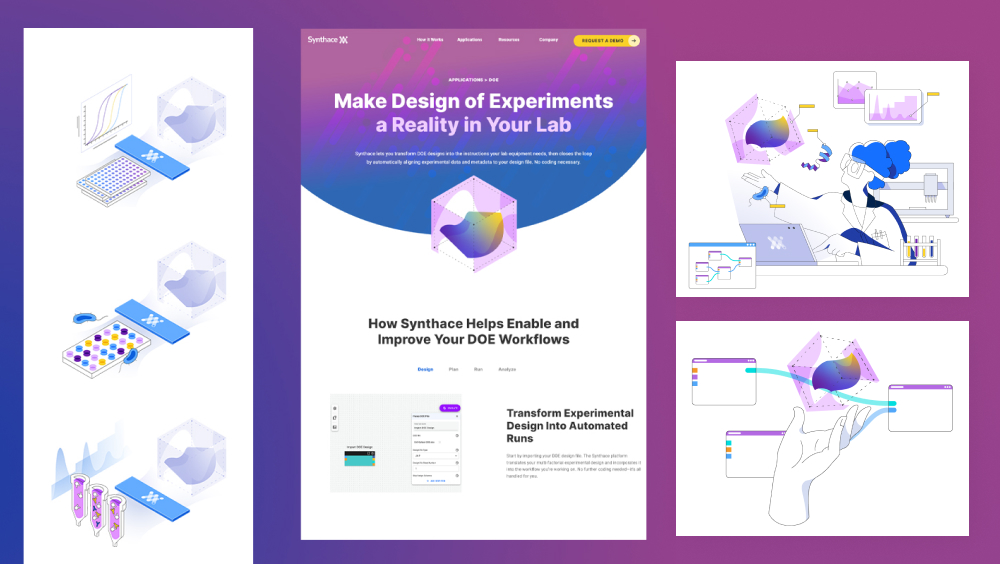Click the test tube rack beside the scientist

click(x=921, y=249)
